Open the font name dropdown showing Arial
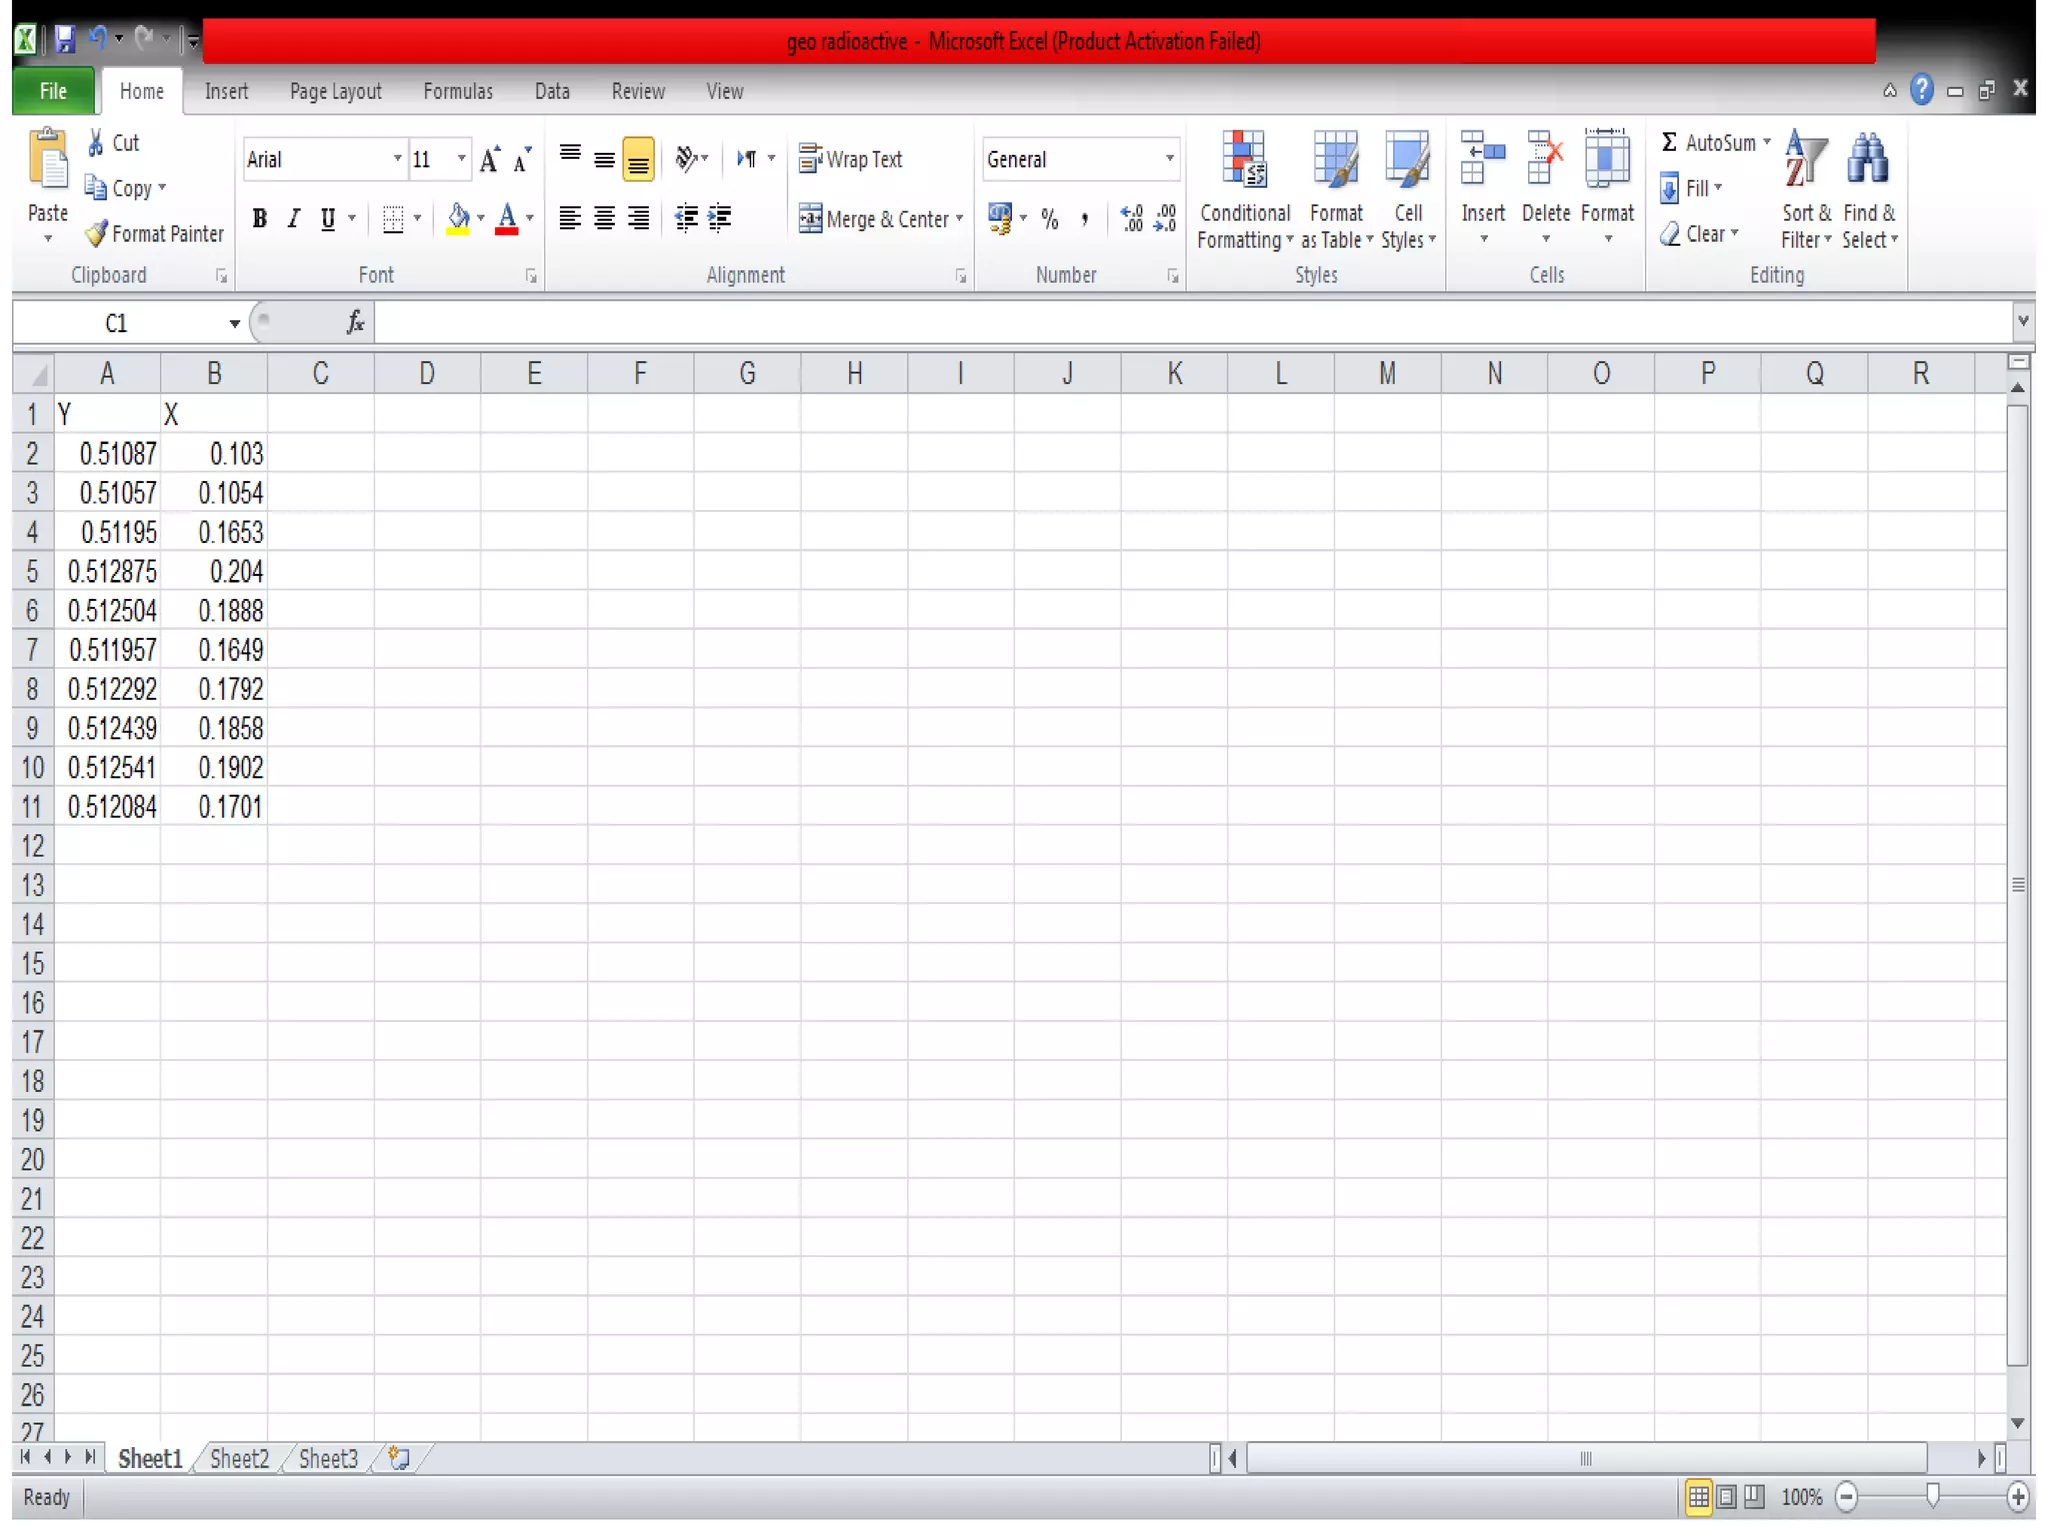This screenshot has height=1536, width=2048. point(397,159)
